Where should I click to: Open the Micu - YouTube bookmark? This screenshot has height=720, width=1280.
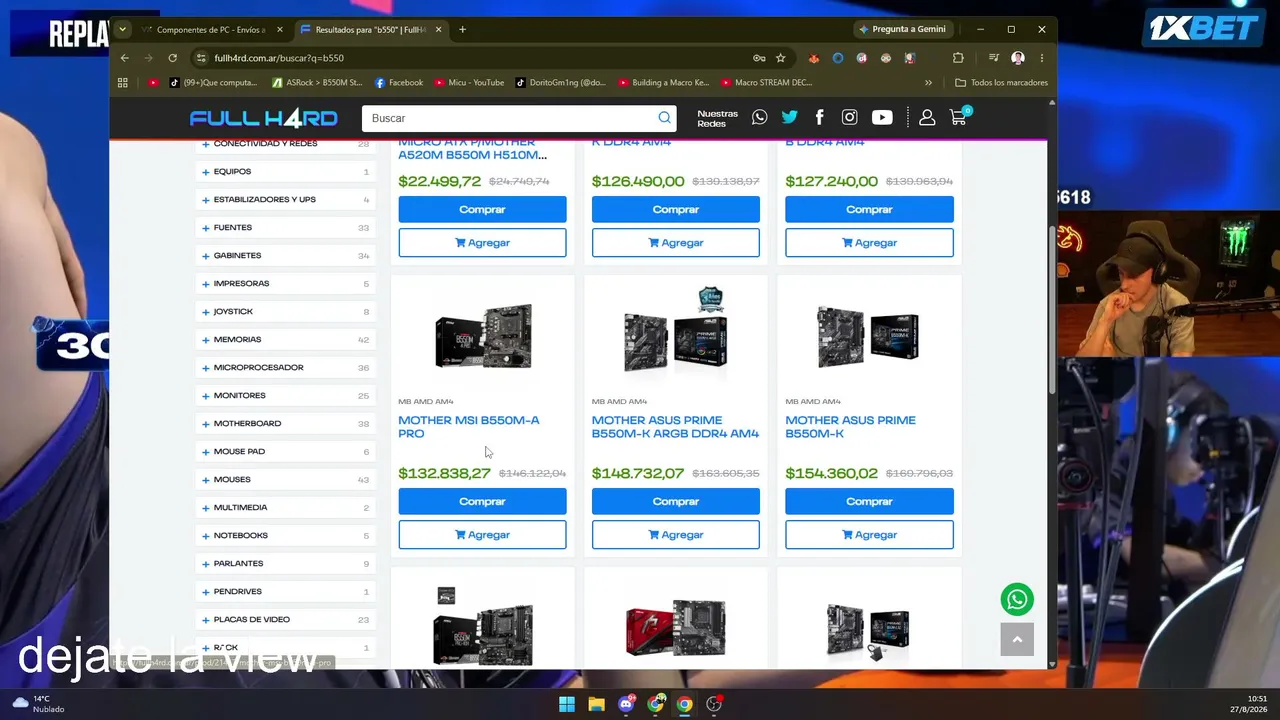(x=469, y=83)
